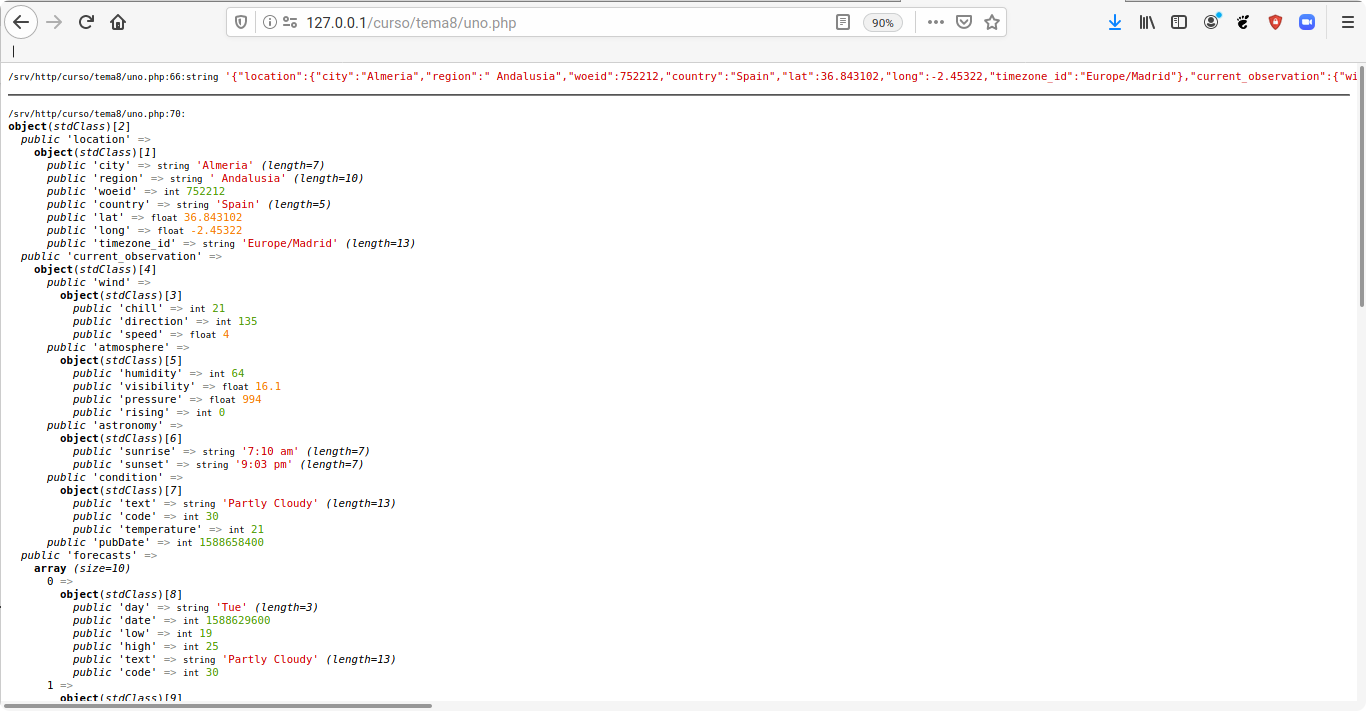
Task: Open the GNOME Shell integration extension
Action: click(1243, 22)
